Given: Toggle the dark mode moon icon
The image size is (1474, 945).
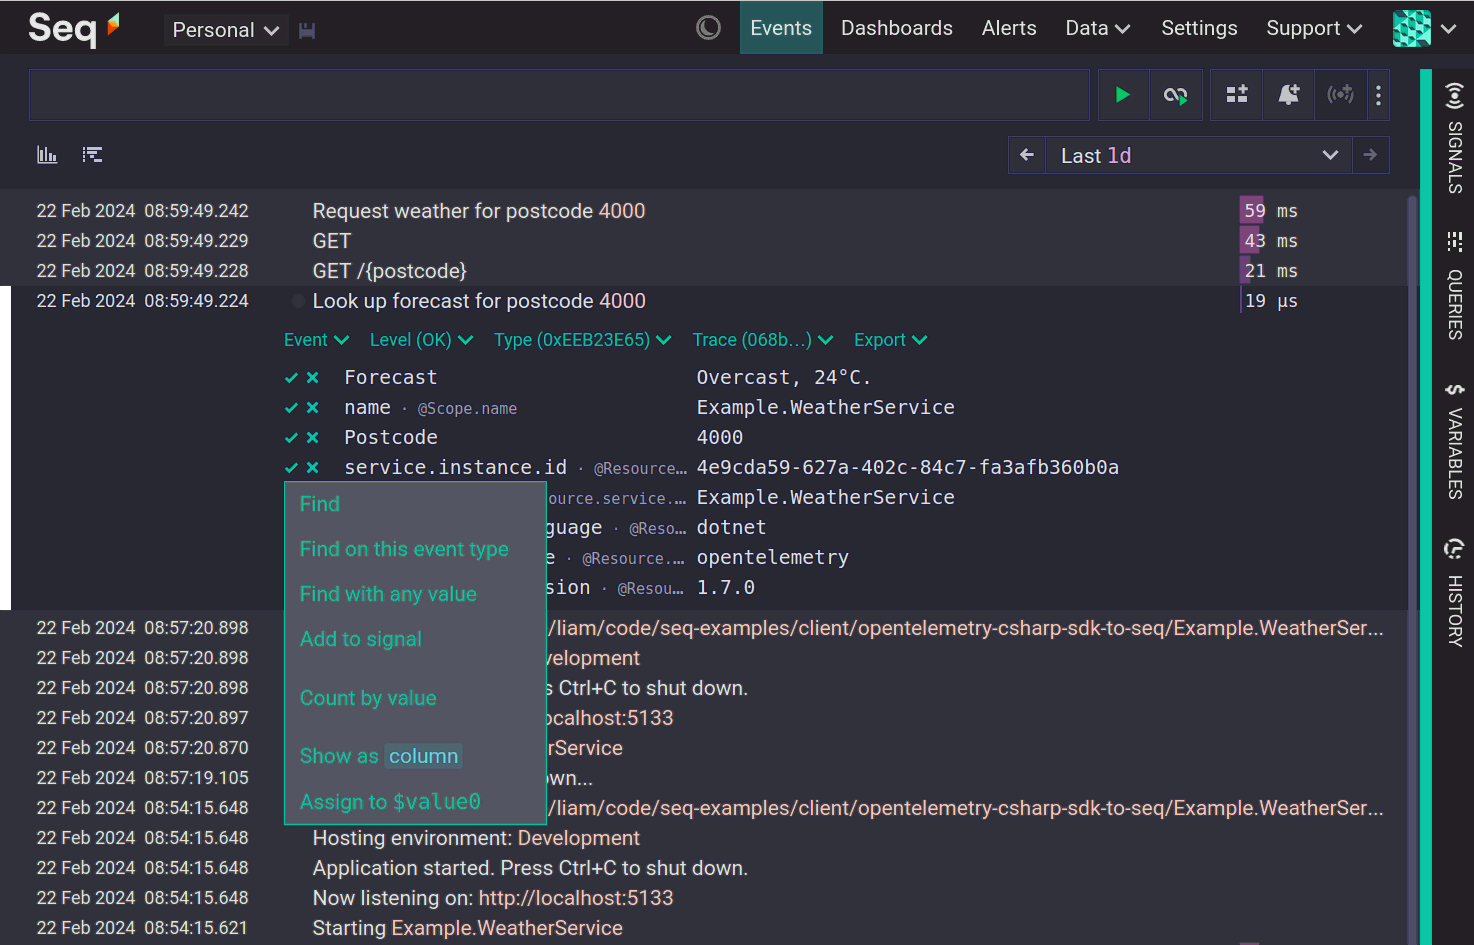Looking at the screenshot, I should (708, 28).
